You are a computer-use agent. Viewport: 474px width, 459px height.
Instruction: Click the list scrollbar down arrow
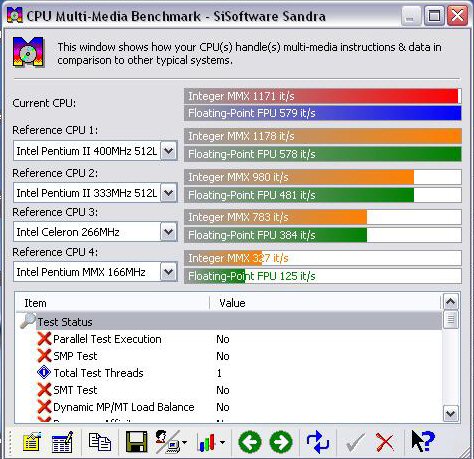(451, 414)
